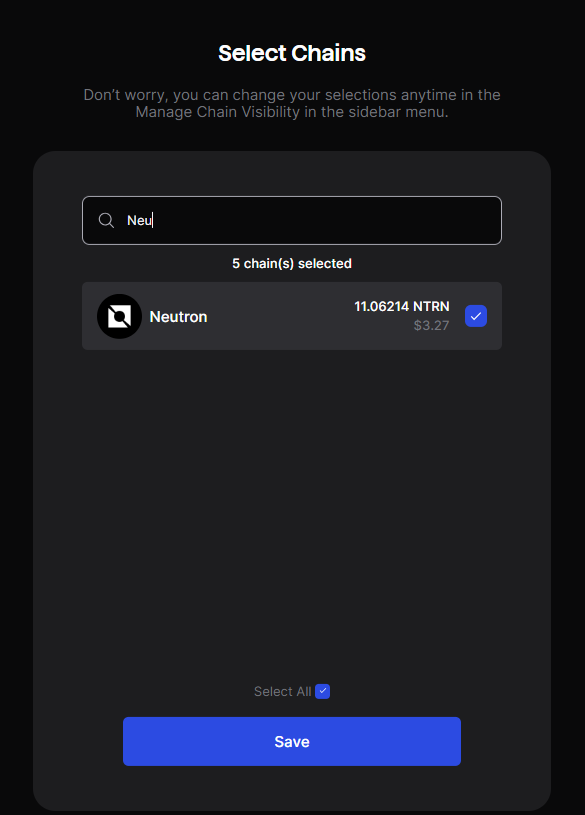This screenshot has width=585, height=815.
Task: Click the small checkmark beside Select All
Action: tap(322, 691)
